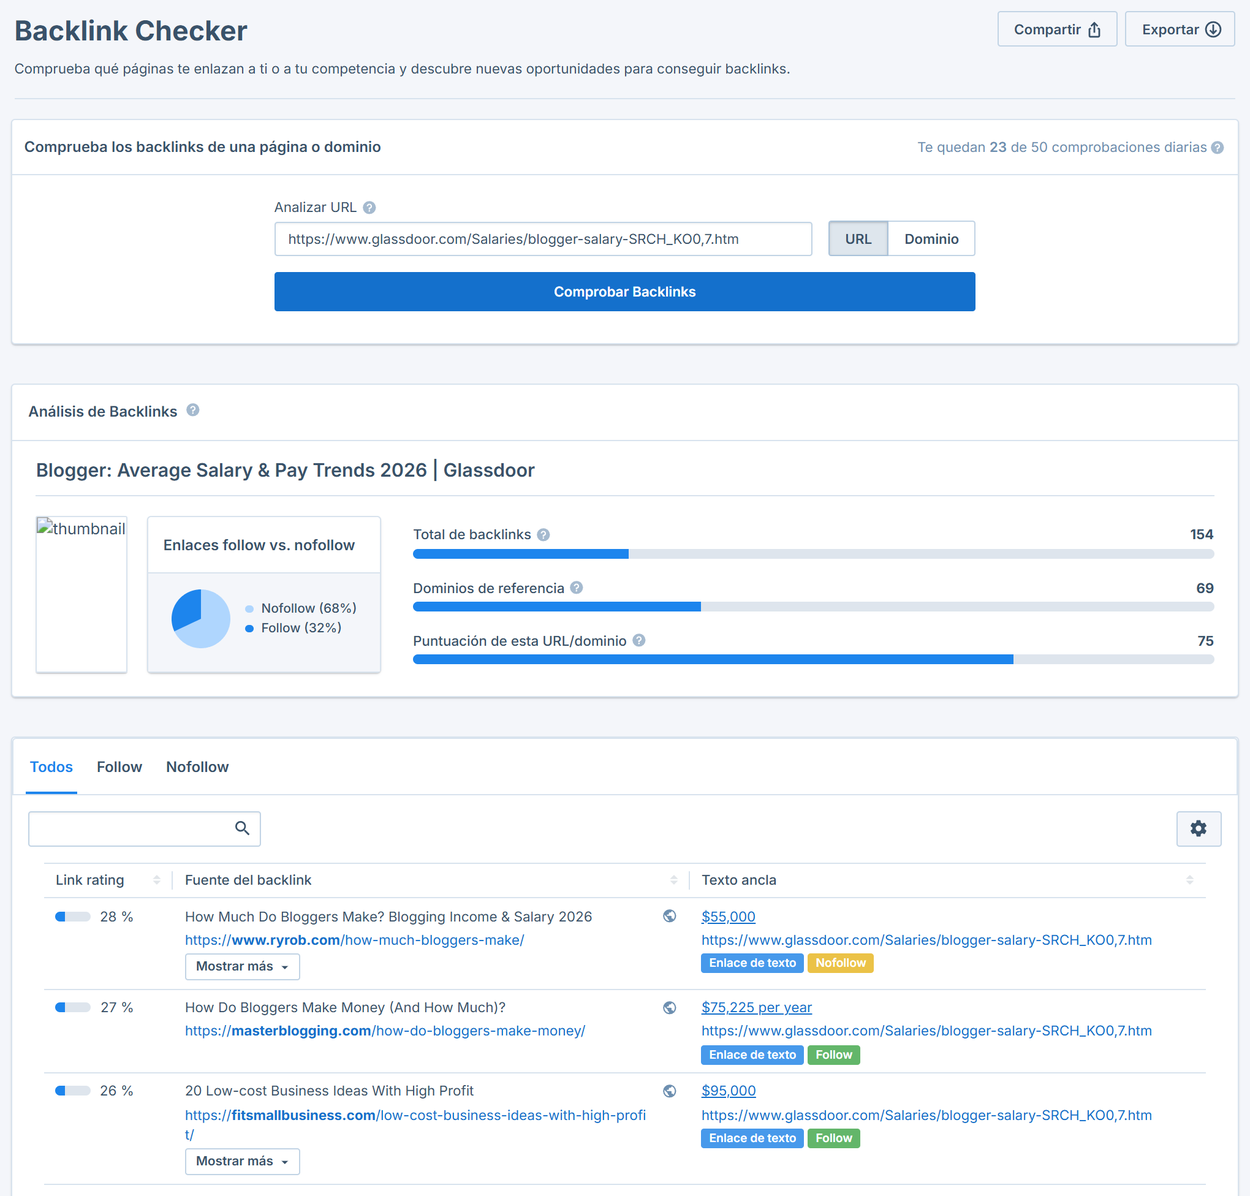This screenshot has width=1250, height=1196.
Task: Click globe icon in masterblogging.com row
Action: [x=670, y=1008]
